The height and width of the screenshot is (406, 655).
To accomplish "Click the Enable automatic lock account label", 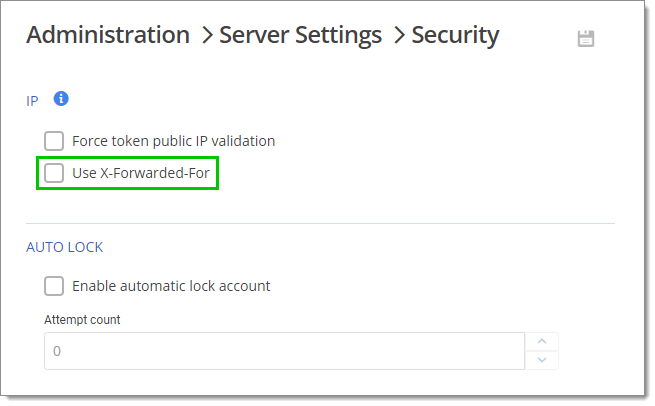I will (171, 286).
